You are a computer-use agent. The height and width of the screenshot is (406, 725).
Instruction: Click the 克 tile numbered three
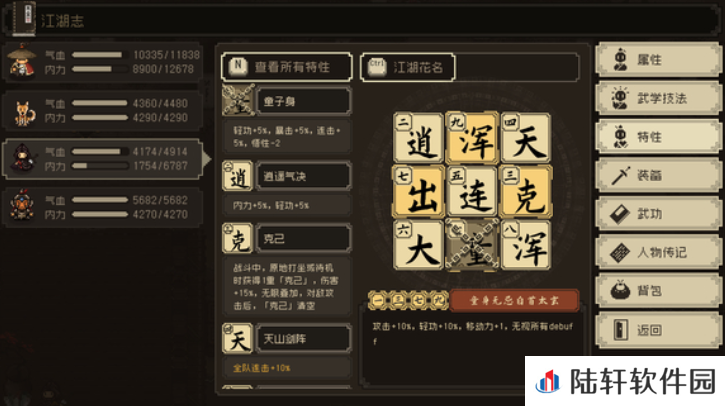pyautogui.click(x=526, y=191)
